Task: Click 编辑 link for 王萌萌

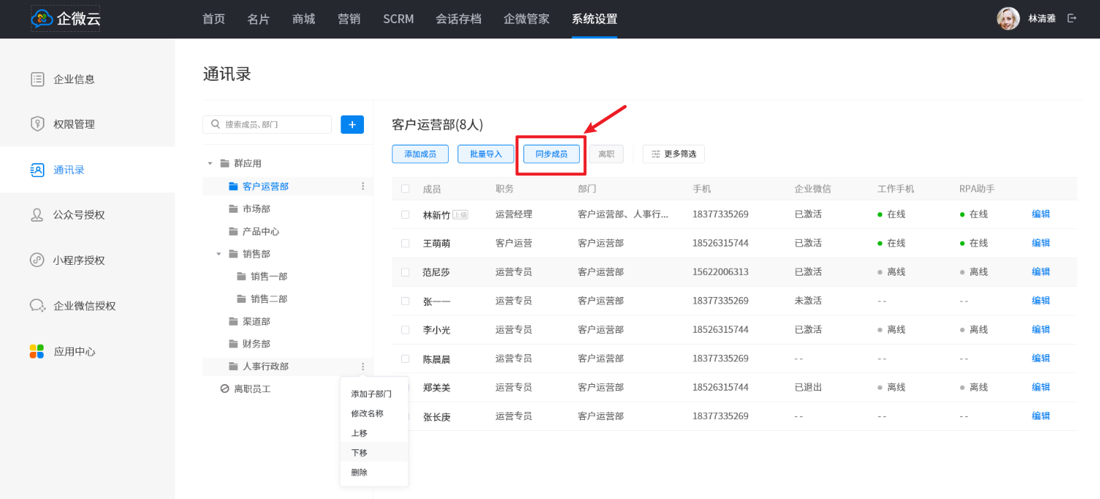Action: click(1040, 243)
